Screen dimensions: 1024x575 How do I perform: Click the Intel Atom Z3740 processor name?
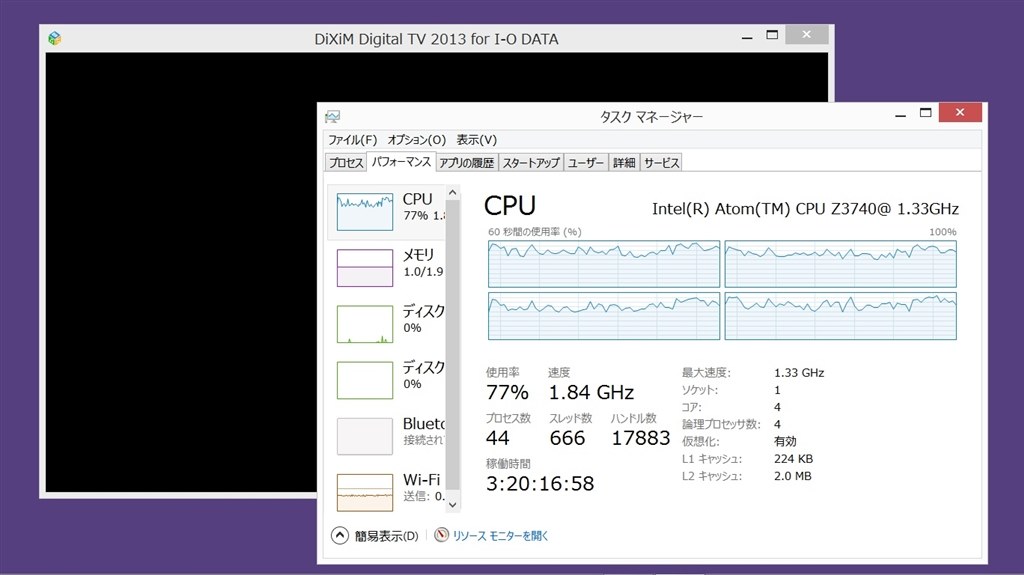805,209
